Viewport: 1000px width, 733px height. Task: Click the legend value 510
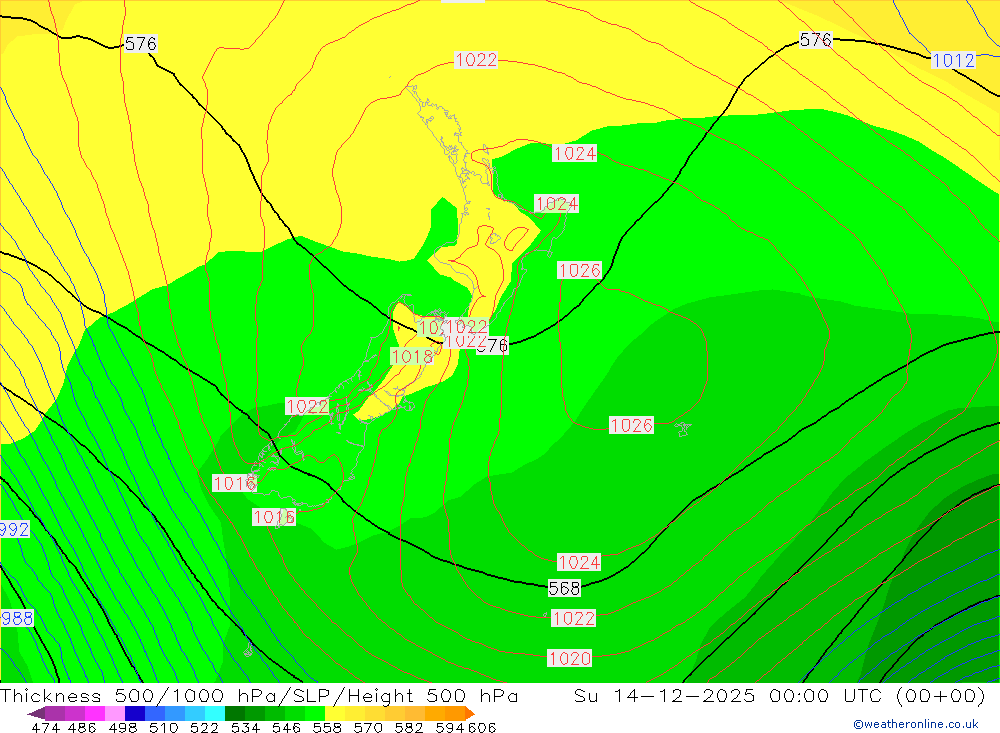(x=164, y=727)
